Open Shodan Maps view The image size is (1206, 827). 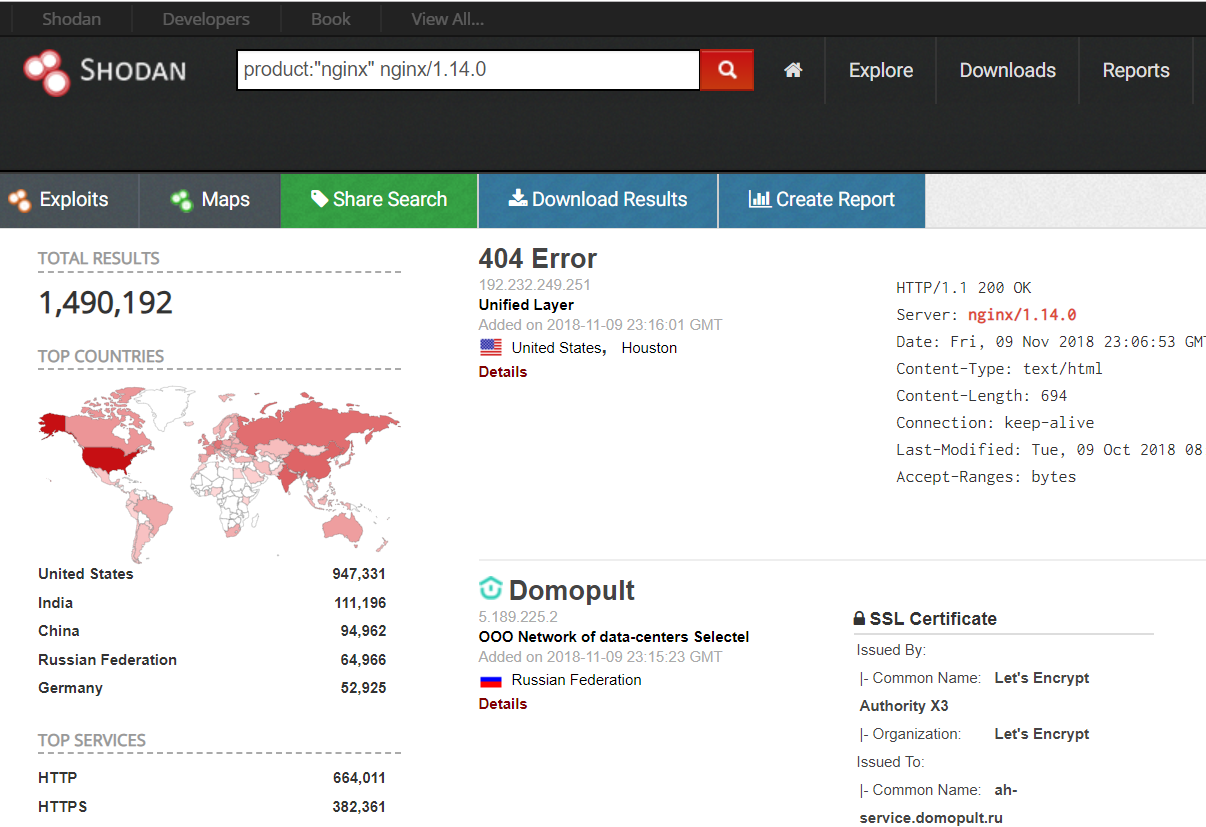point(210,200)
